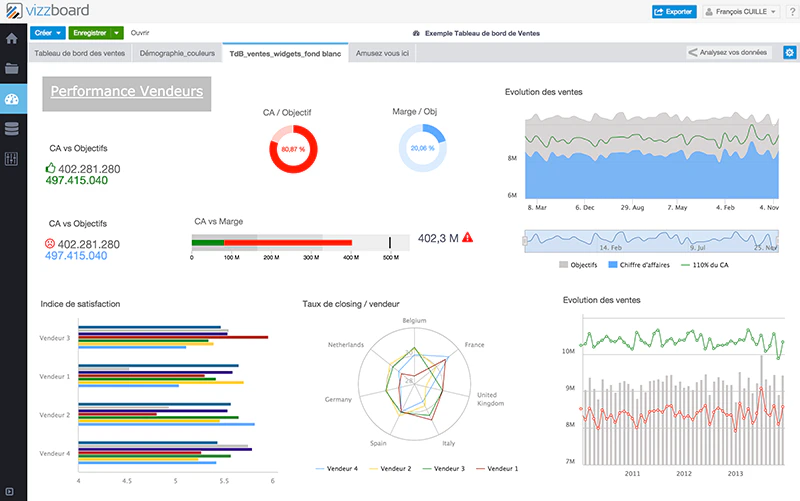The image size is (800, 501).
Task: Click the 402,3 M value
Action: [438, 238]
